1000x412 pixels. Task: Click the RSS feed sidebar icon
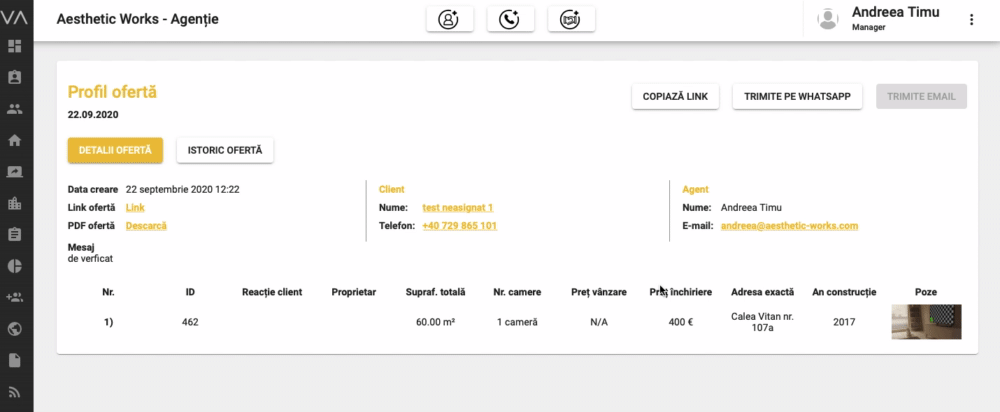(14, 391)
